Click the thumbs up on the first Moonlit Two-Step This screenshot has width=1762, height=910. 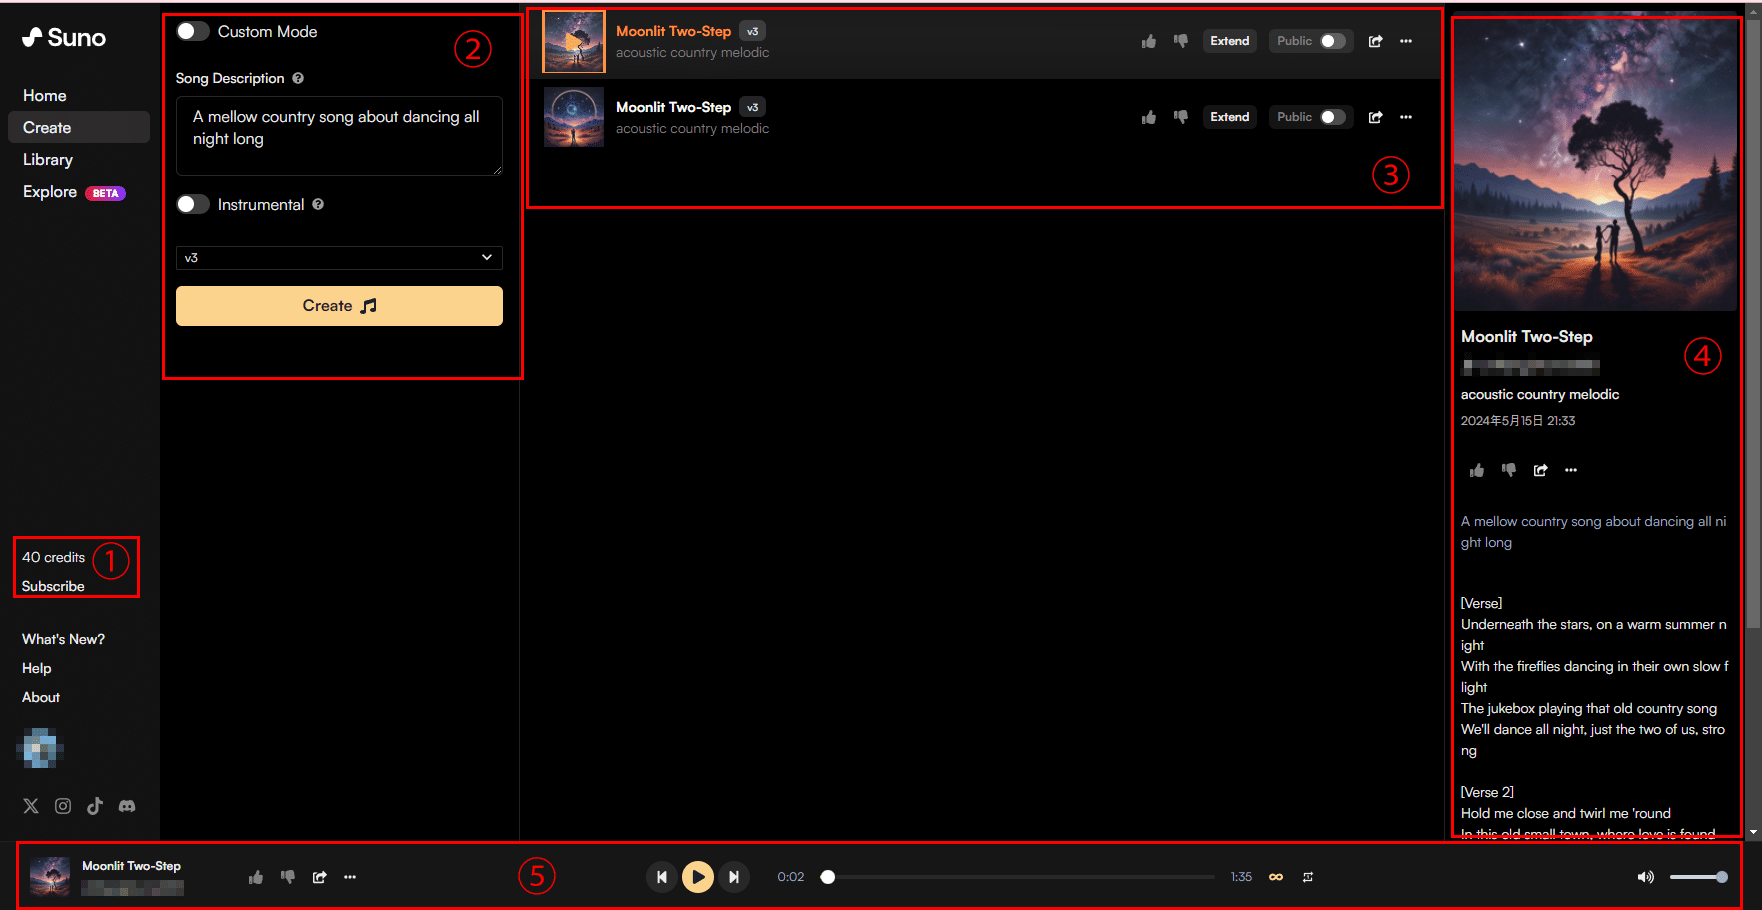coord(1149,41)
